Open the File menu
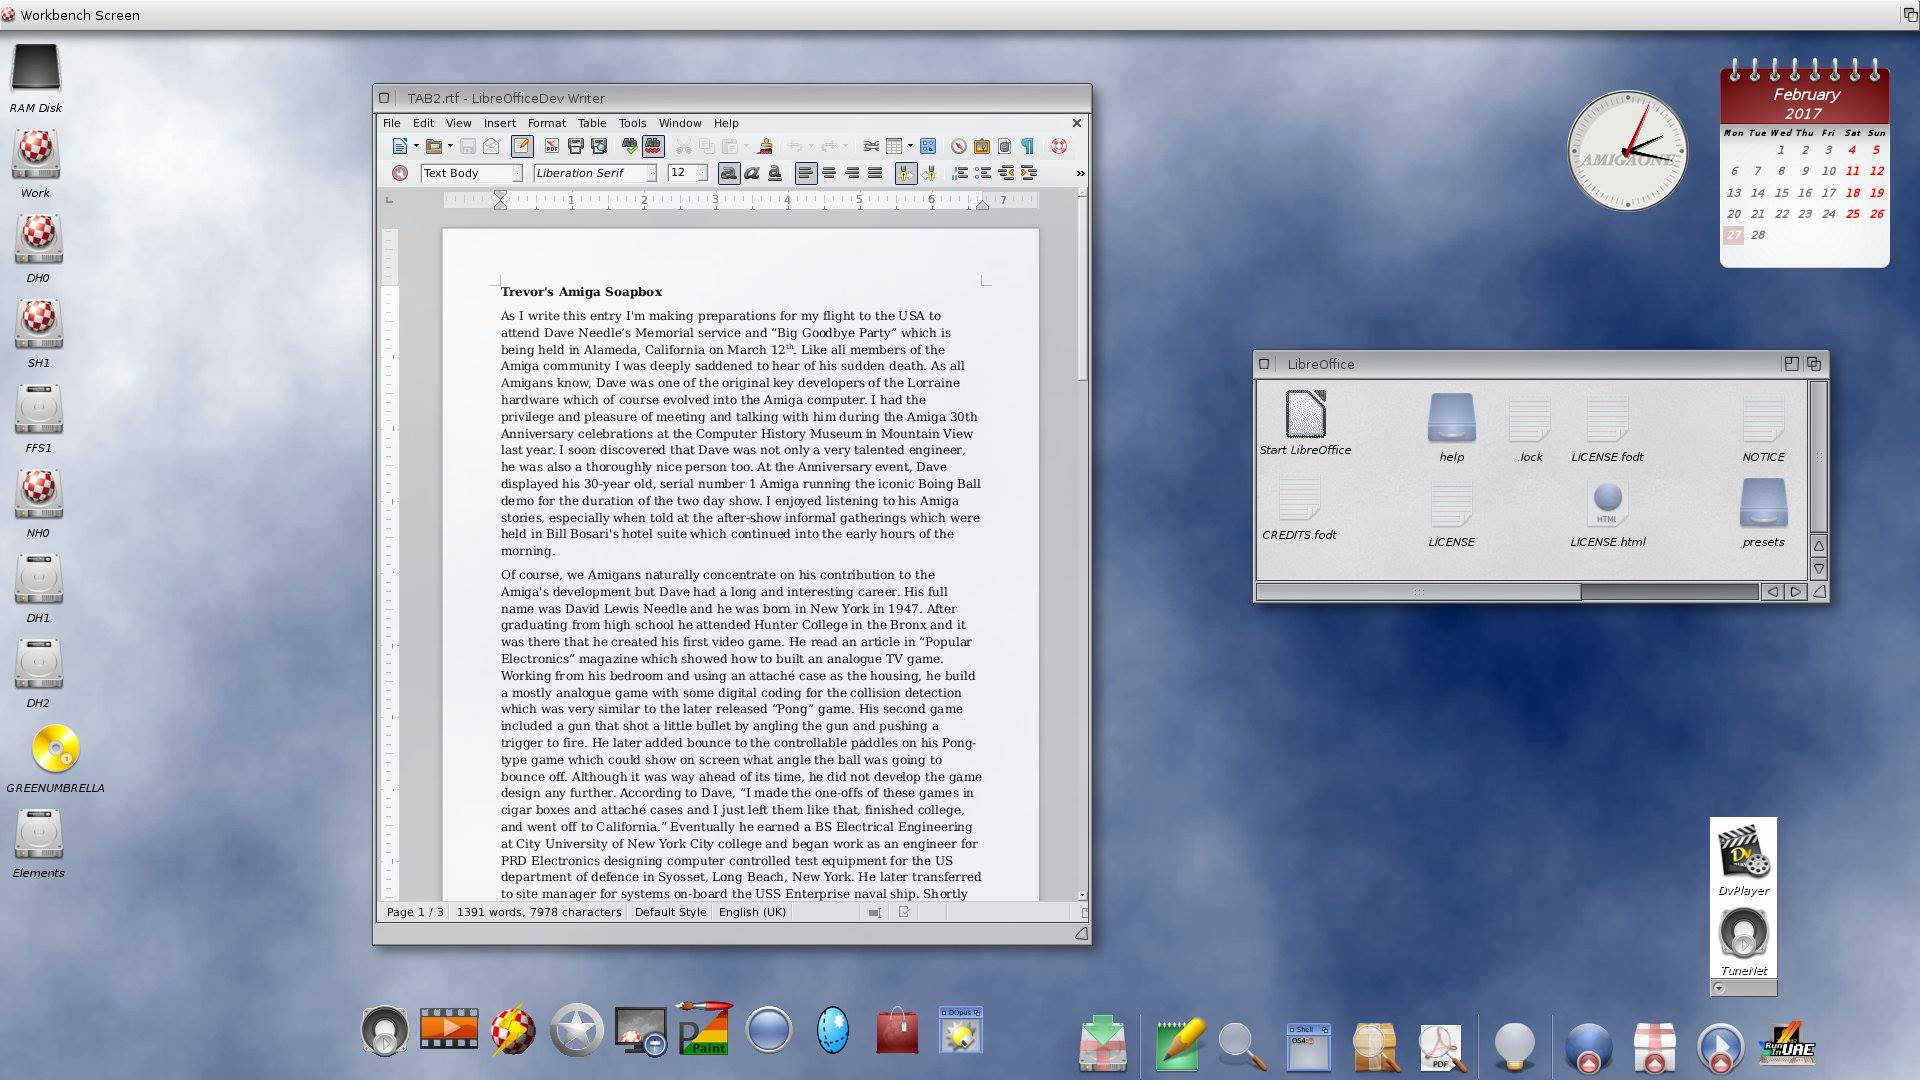 click(x=392, y=123)
